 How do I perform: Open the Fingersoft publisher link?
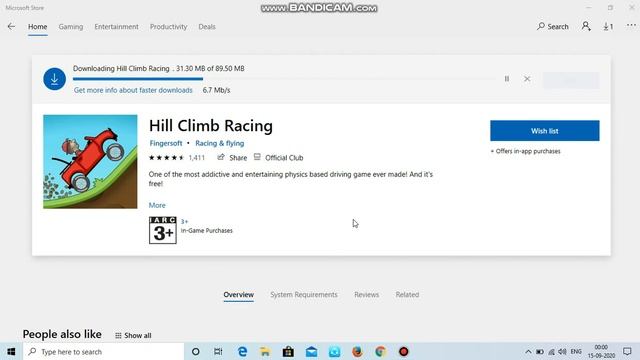[x=166, y=143]
